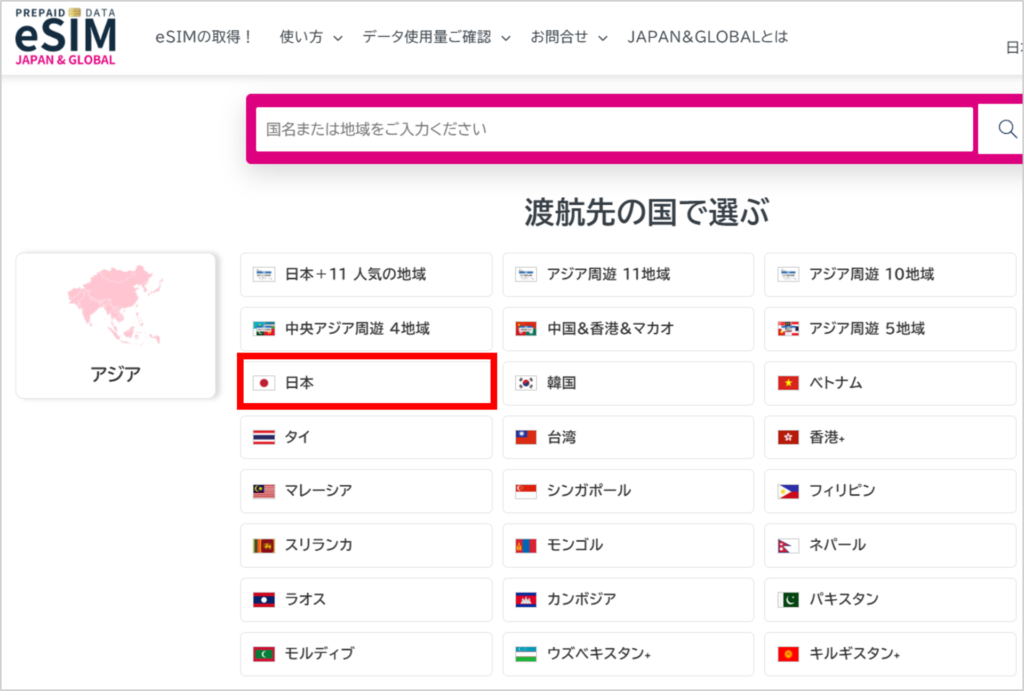Click the Vietnam flag icon beside ベトナム
1024x691 pixels.
click(x=787, y=383)
